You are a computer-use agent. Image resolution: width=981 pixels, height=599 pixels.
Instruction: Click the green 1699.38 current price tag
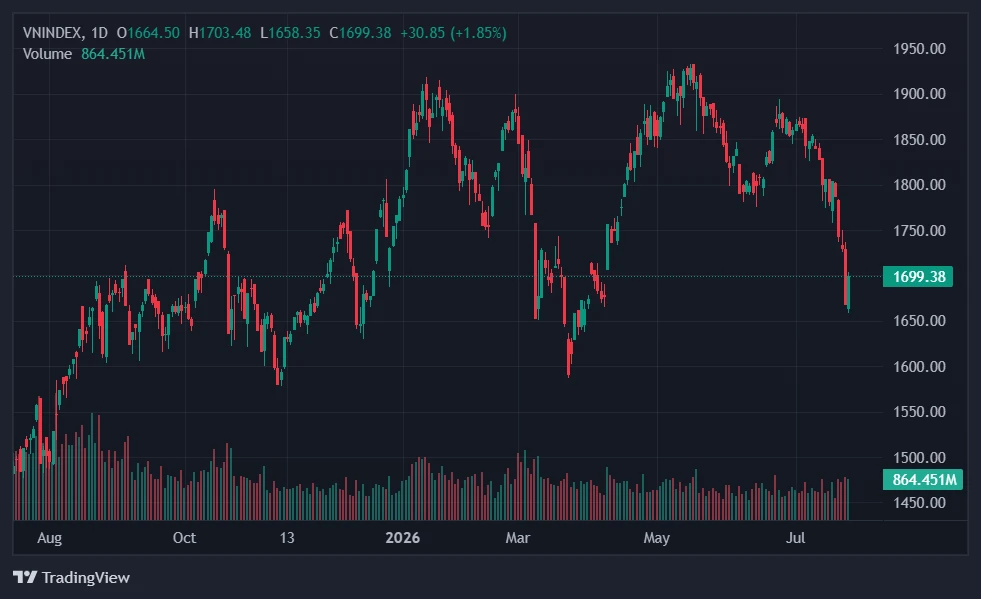click(918, 276)
